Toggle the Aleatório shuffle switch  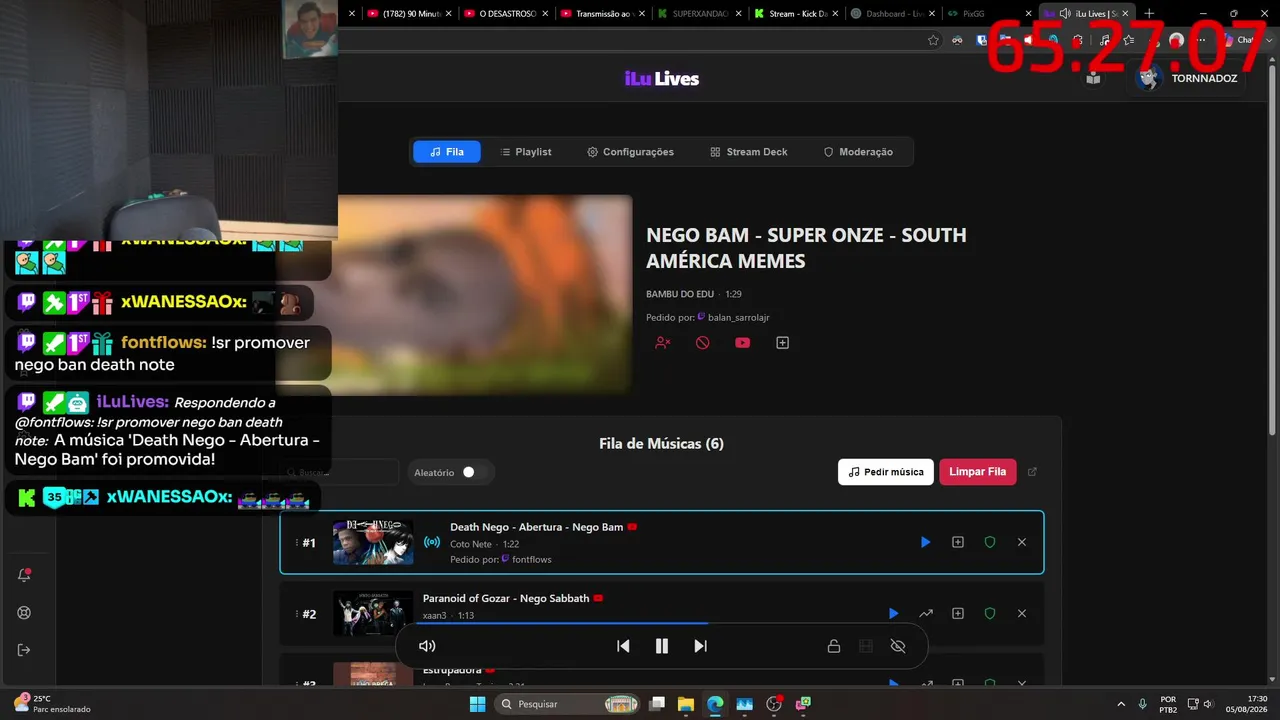click(x=474, y=472)
